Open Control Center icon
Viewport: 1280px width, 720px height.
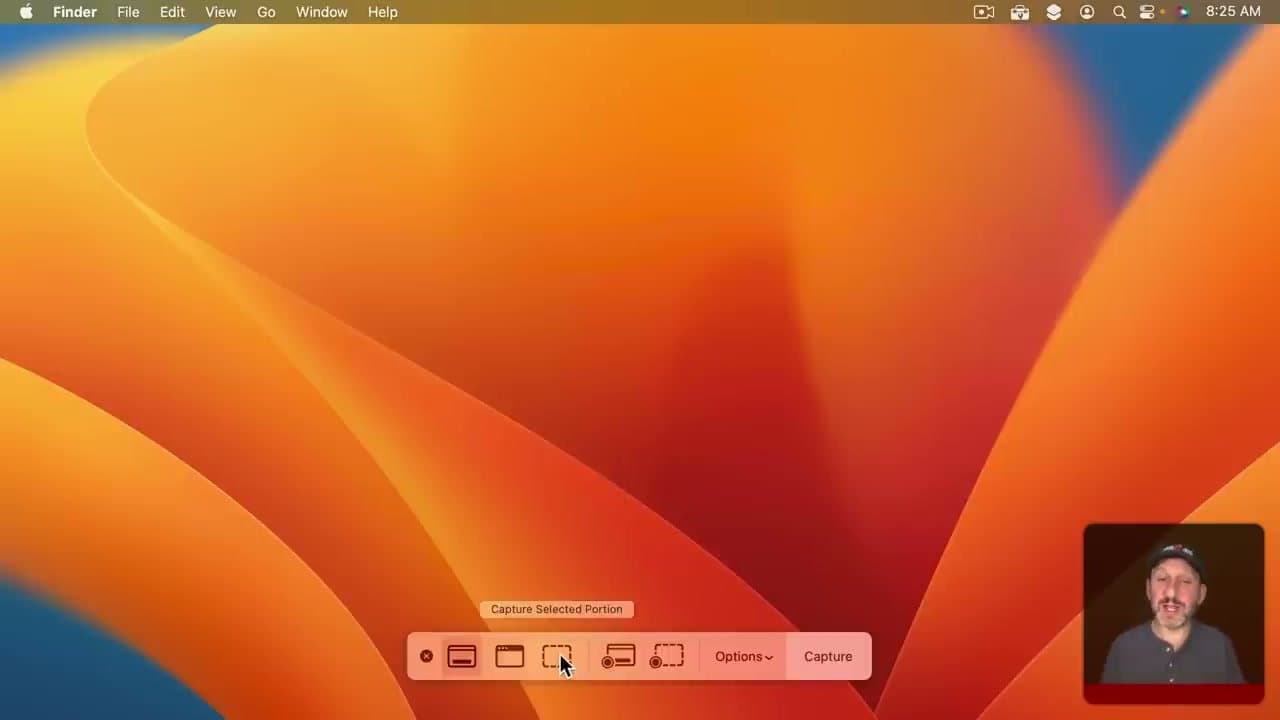click(x=1147, y=12)
